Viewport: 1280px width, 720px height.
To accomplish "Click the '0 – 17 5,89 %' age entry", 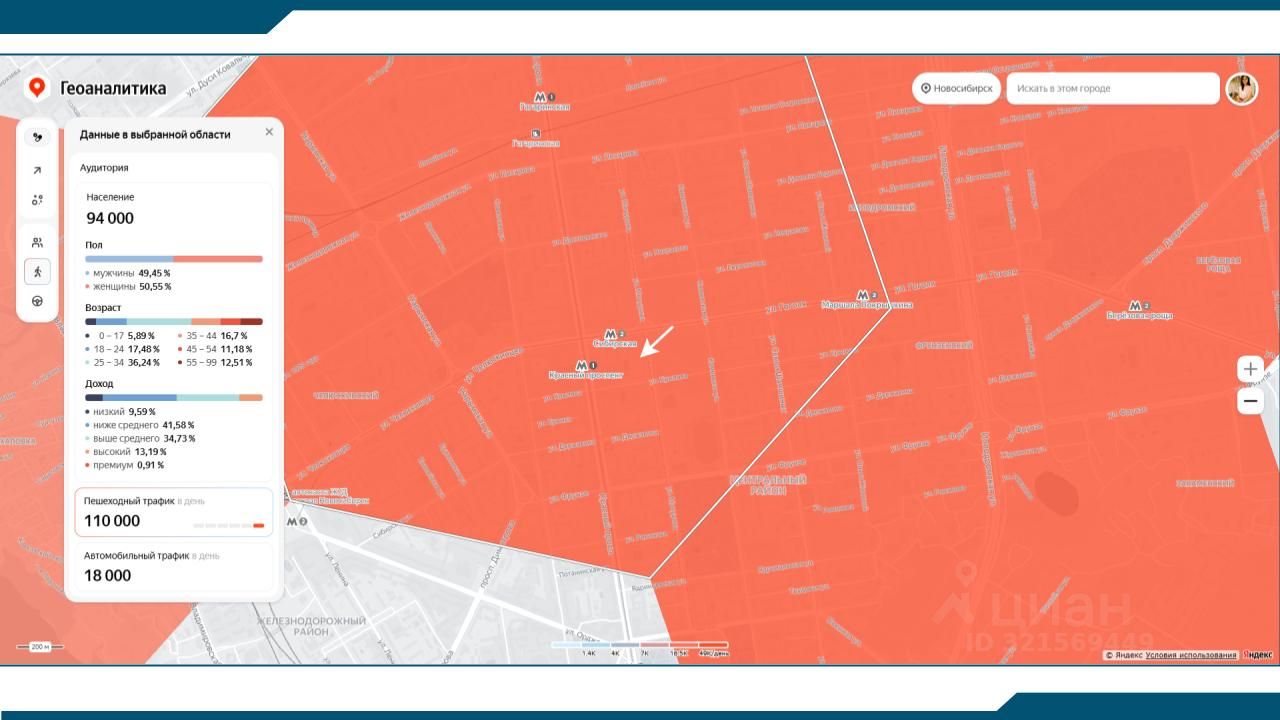I will 121,336.
